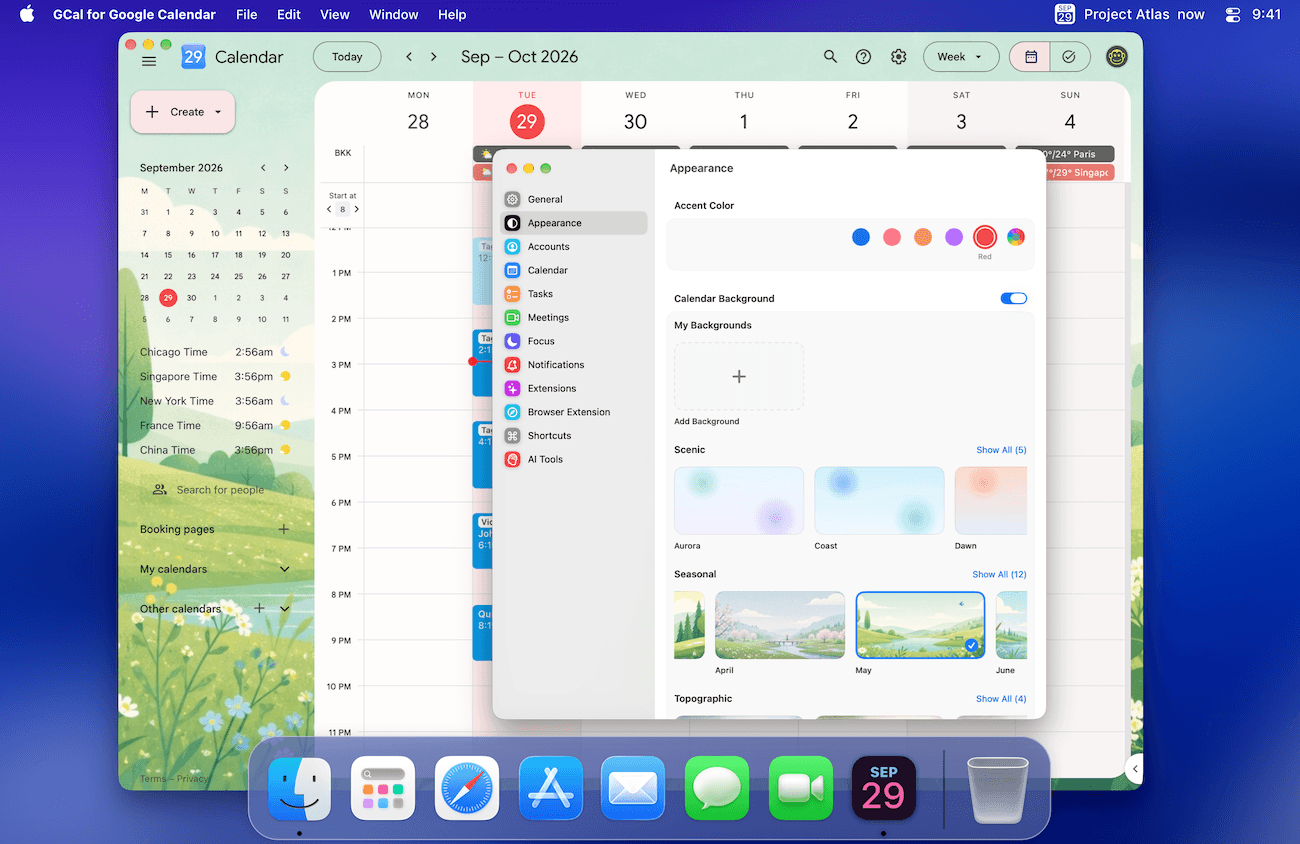Open Finder in the Dock
The width and height of the screenshot is (1300, 844).
(299, 788)
